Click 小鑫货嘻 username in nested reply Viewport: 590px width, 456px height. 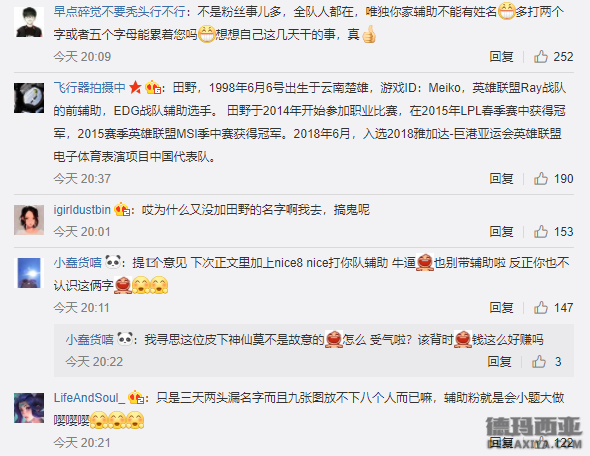(90, 340)
